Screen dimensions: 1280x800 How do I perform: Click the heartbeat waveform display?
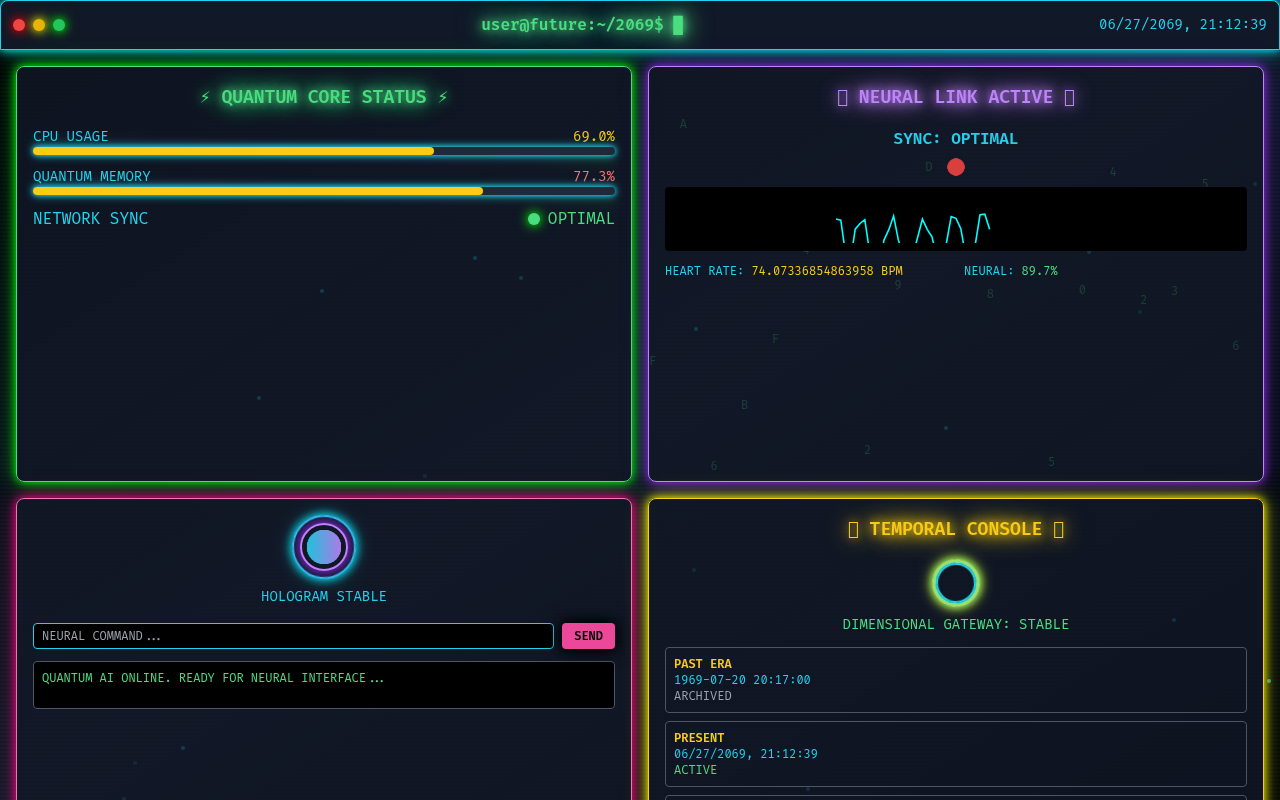(x=955, y=218)
